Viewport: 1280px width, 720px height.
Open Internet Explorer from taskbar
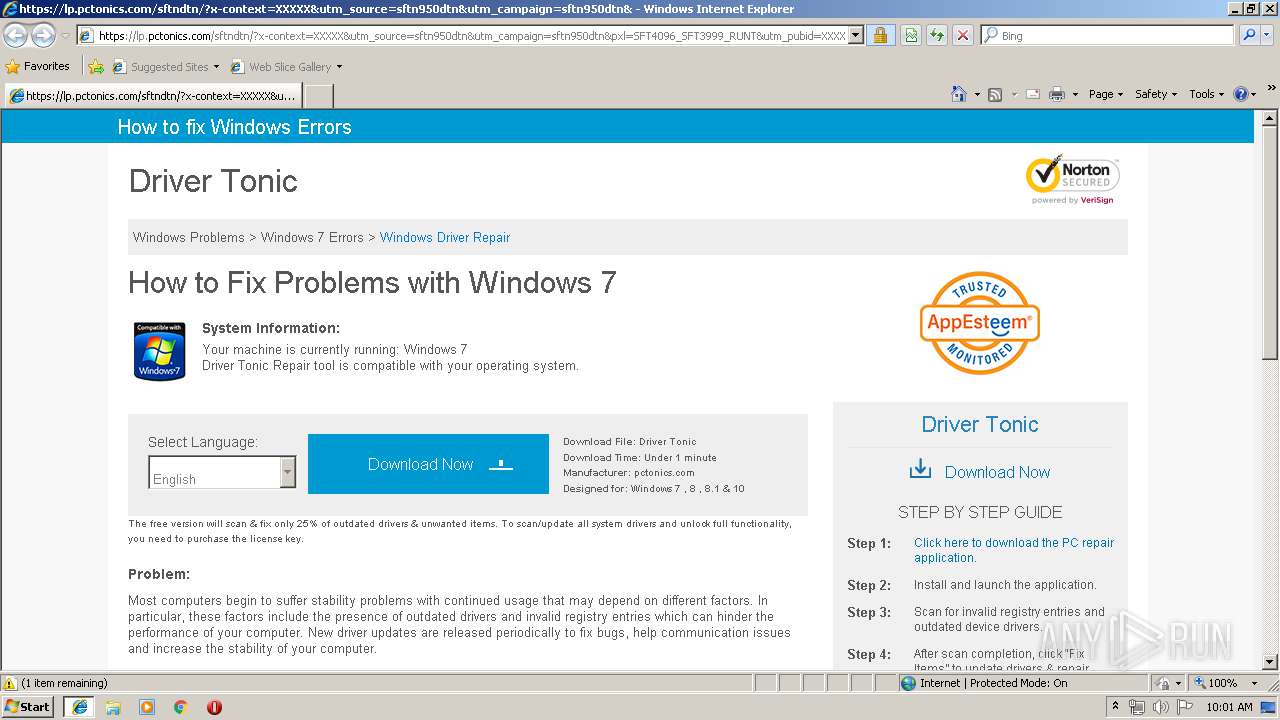[x=80, y=707]
